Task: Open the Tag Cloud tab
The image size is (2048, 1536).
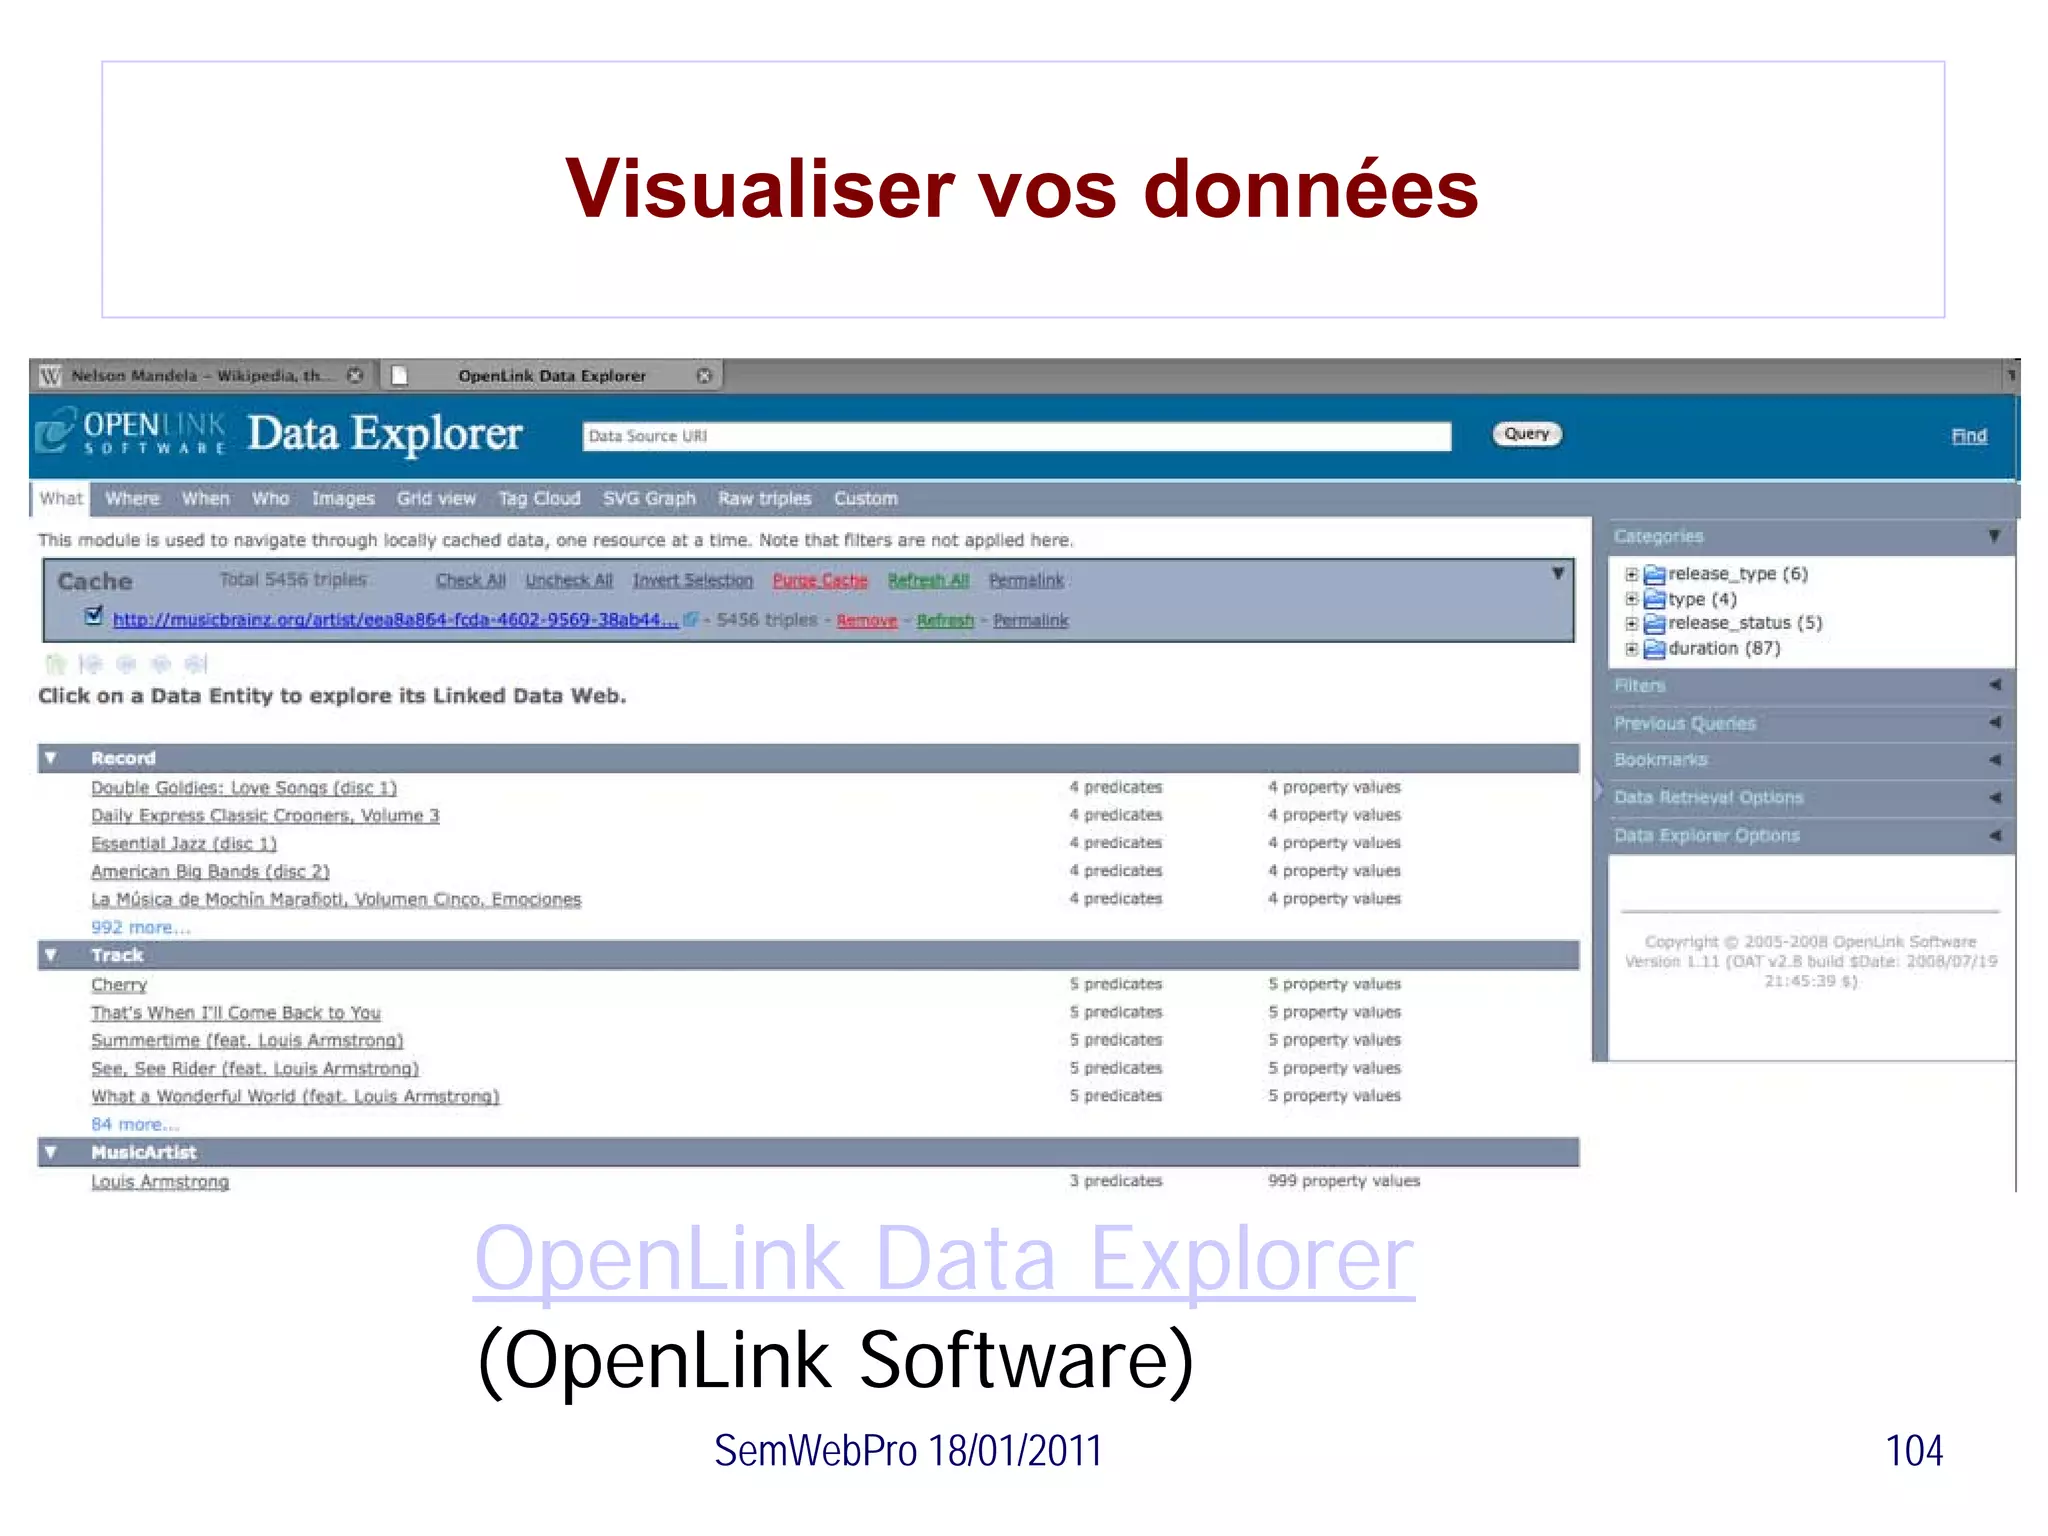Action: point(539,498)
